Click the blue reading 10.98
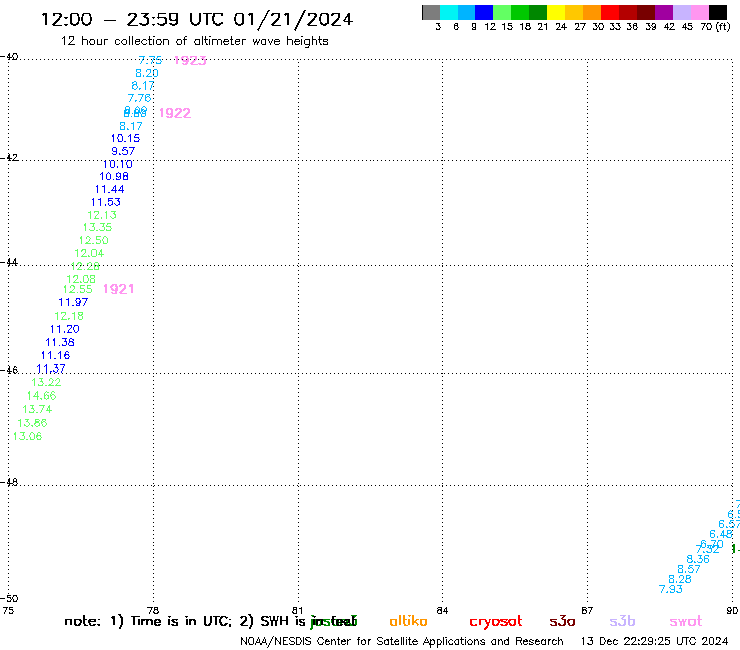 [x=114, y=177]
